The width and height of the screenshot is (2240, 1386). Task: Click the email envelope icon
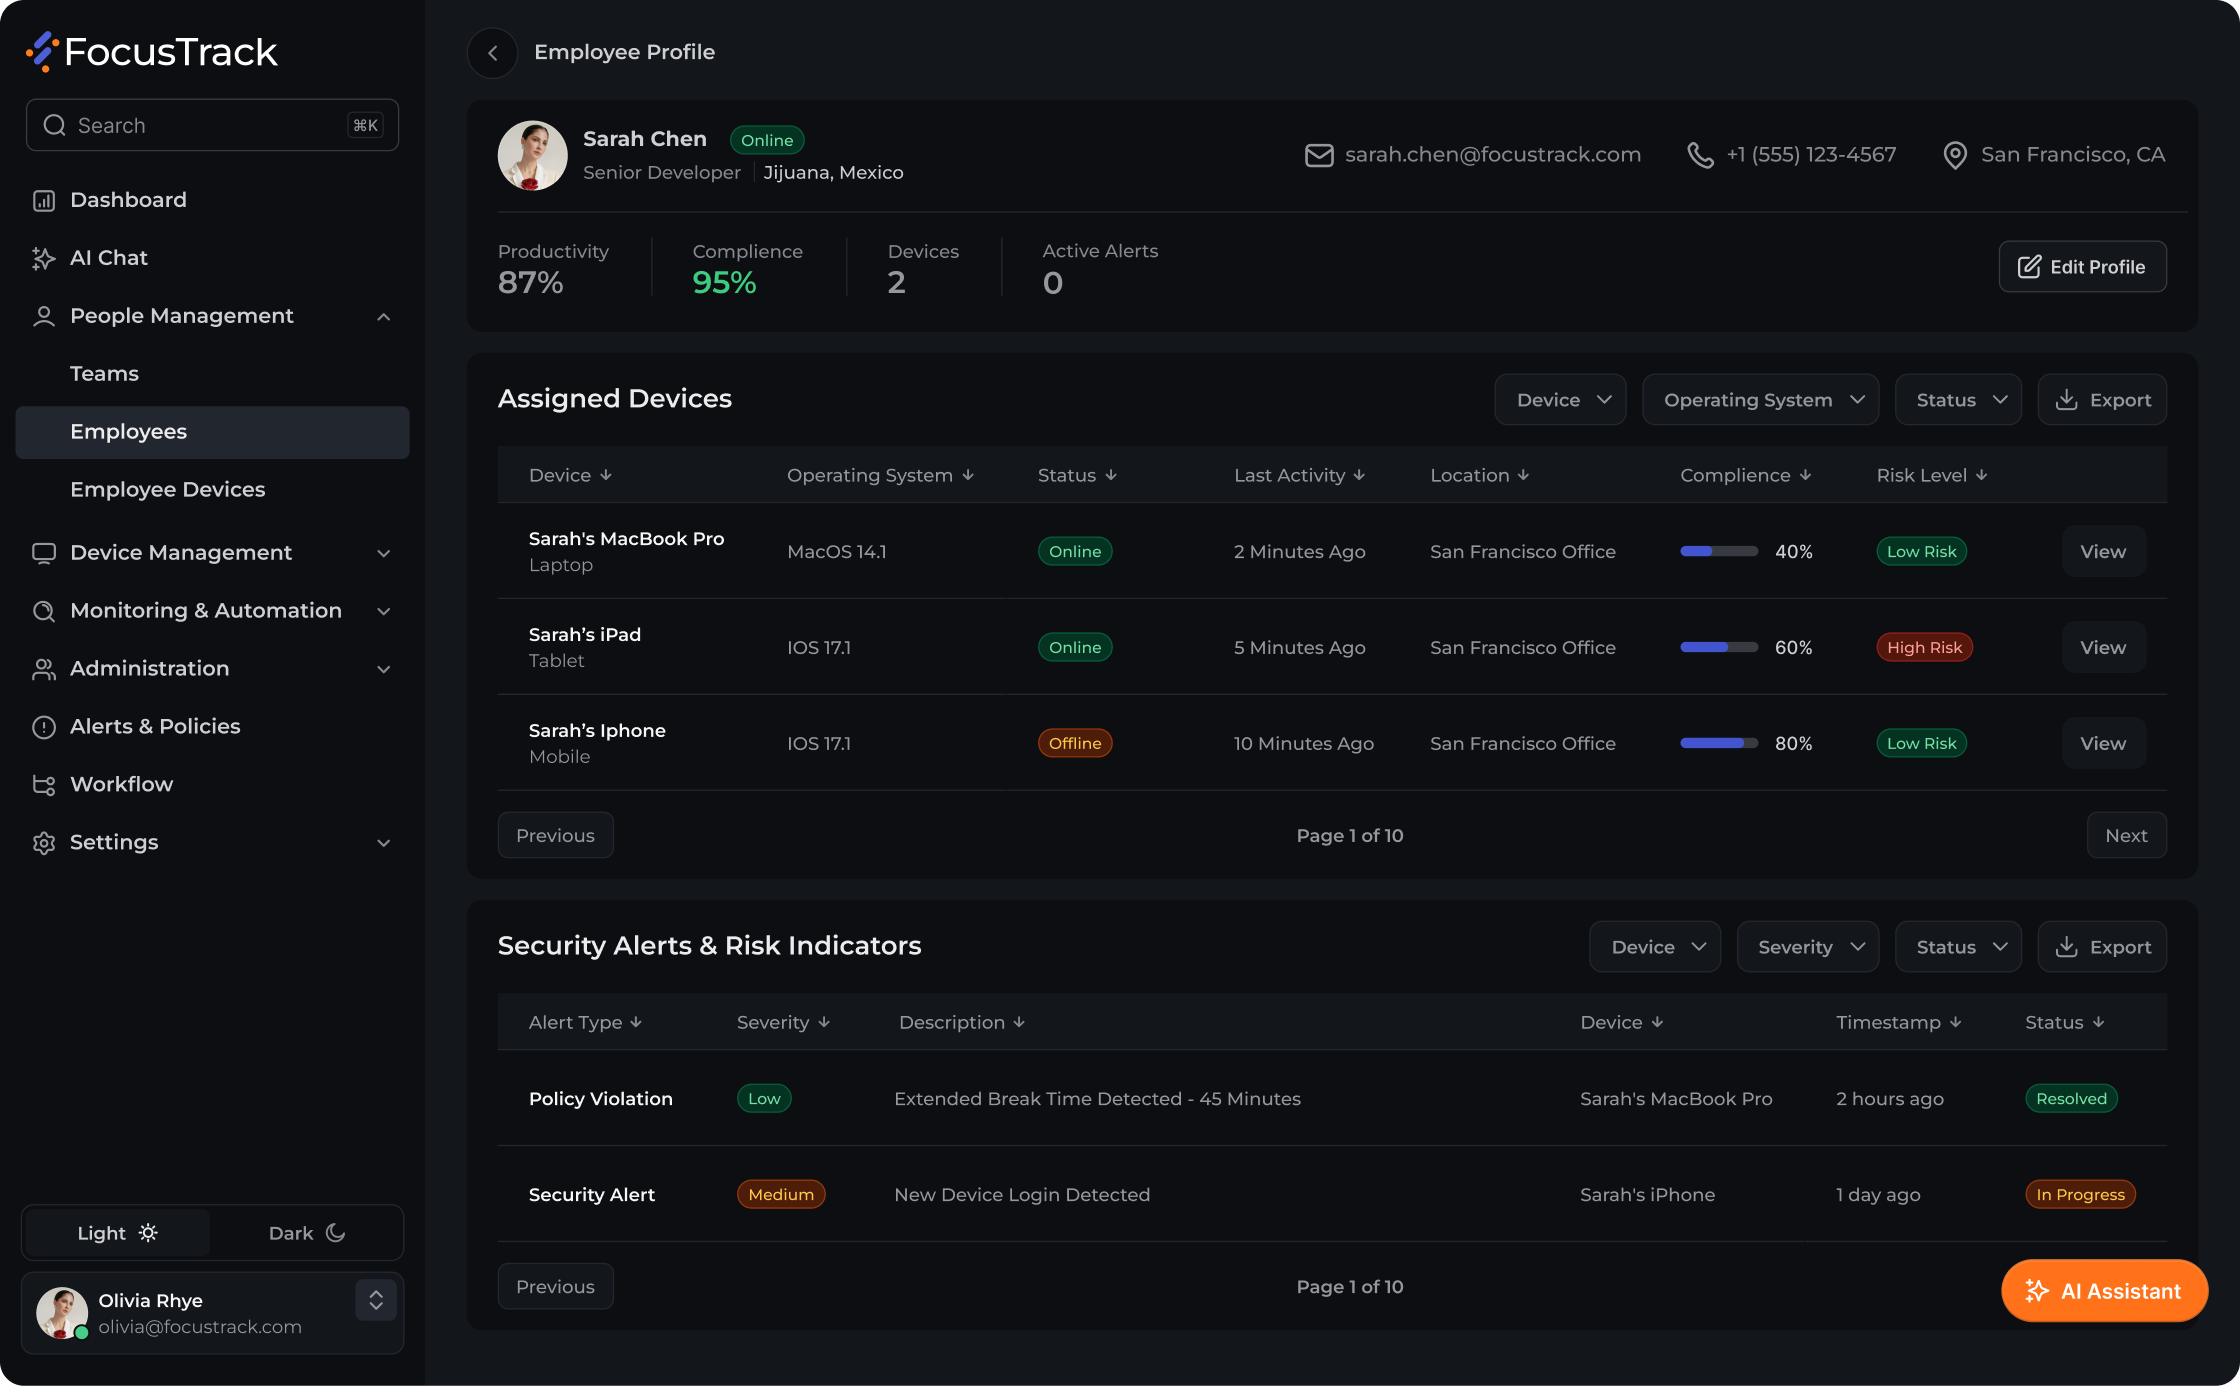[1319, 155]
